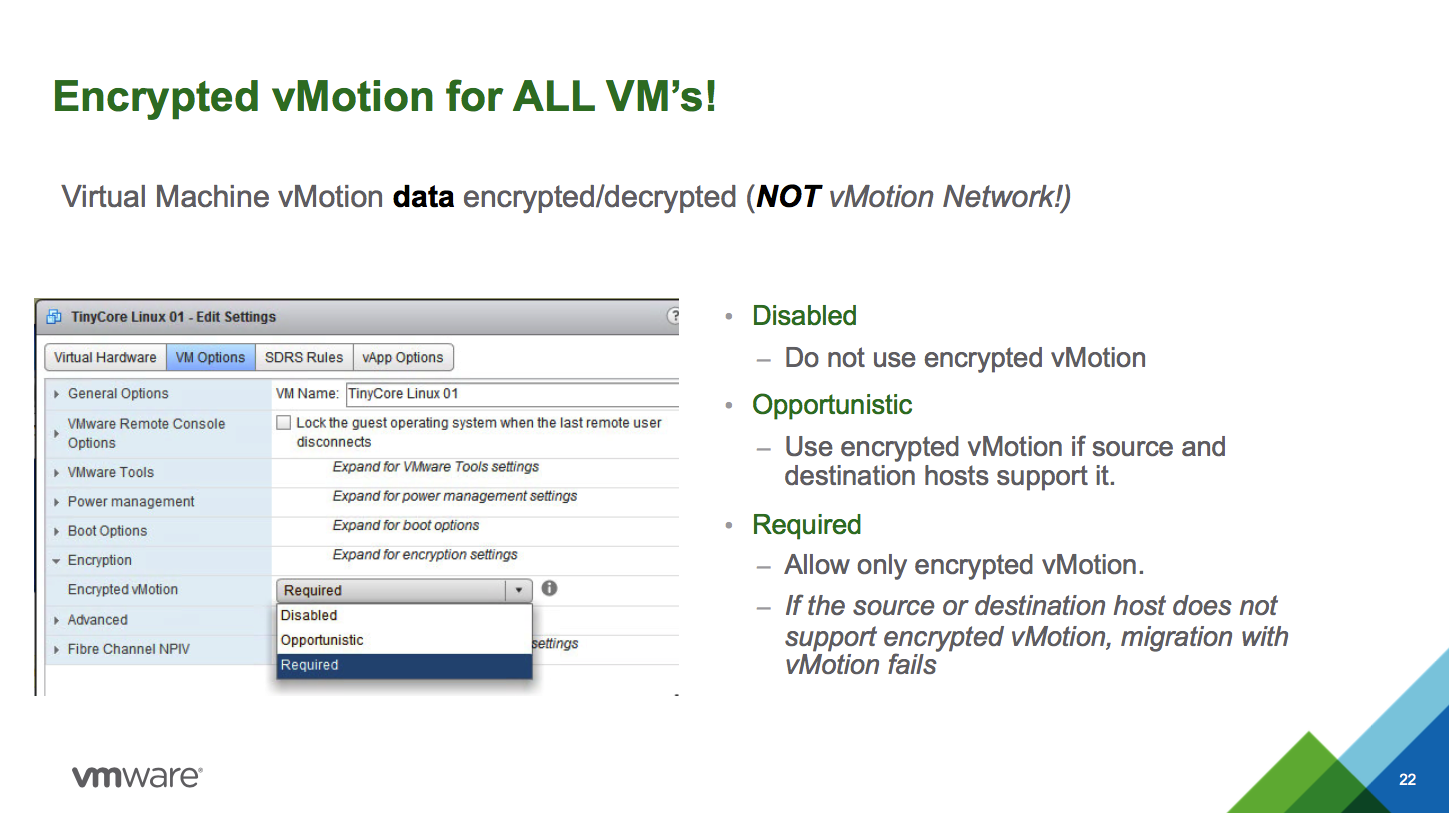
Task: Click the help question mark icon
Action: point(673,316)
